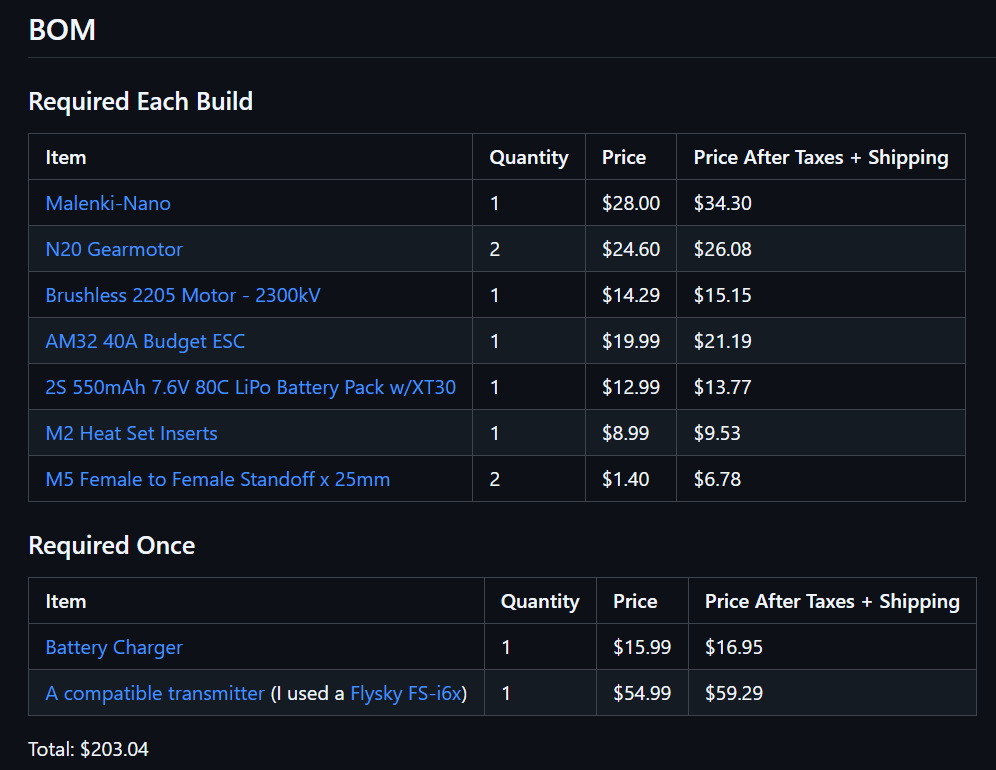Click the $59.29 transmitter price cell
The width and height of the screenshot is (996, 770).
coord(733,693)
